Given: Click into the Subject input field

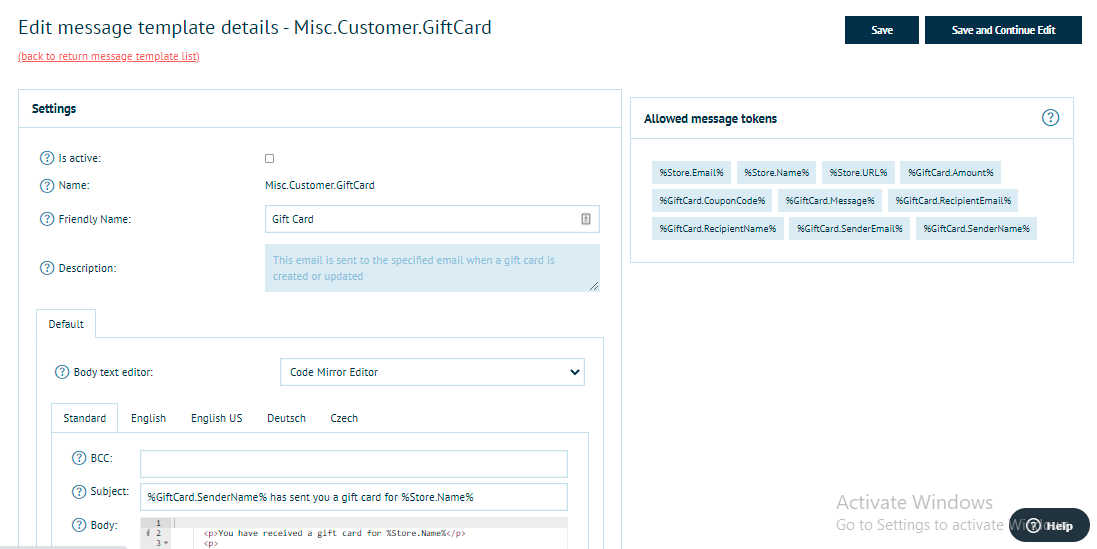Looking at the screenshot, I should tap(354, 497).
